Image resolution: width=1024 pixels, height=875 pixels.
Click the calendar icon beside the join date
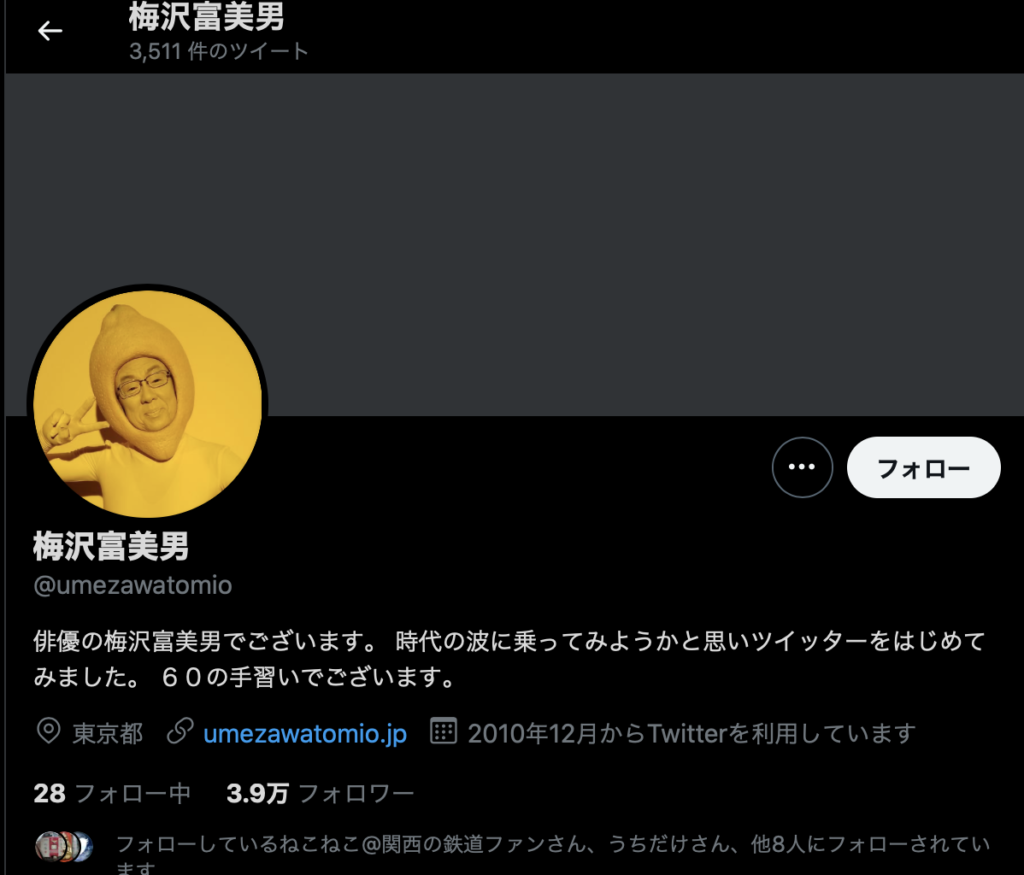(x=443, y=731)
